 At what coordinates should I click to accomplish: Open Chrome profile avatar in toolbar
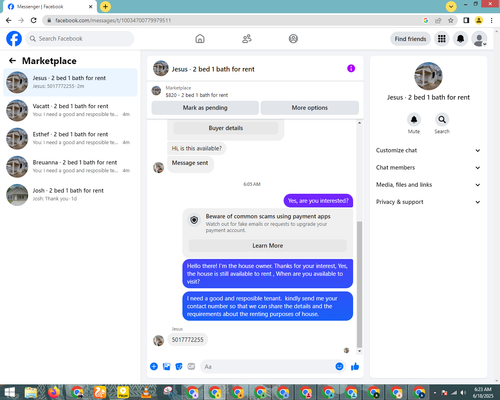pos(479,20)
